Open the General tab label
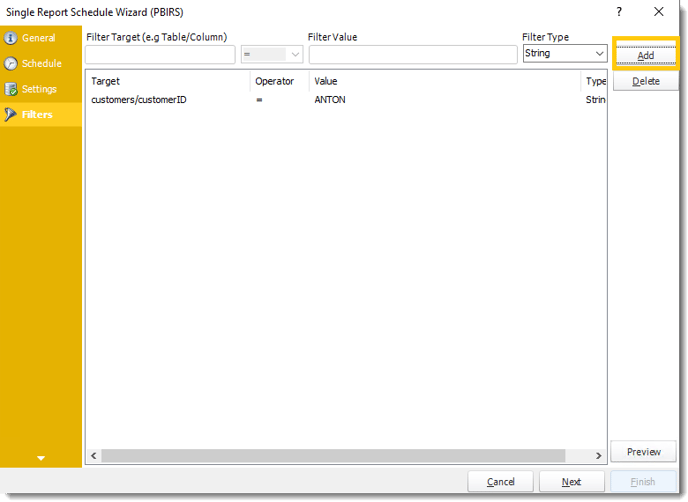Viewport: 688px width, 502px height. coord(39,38)
